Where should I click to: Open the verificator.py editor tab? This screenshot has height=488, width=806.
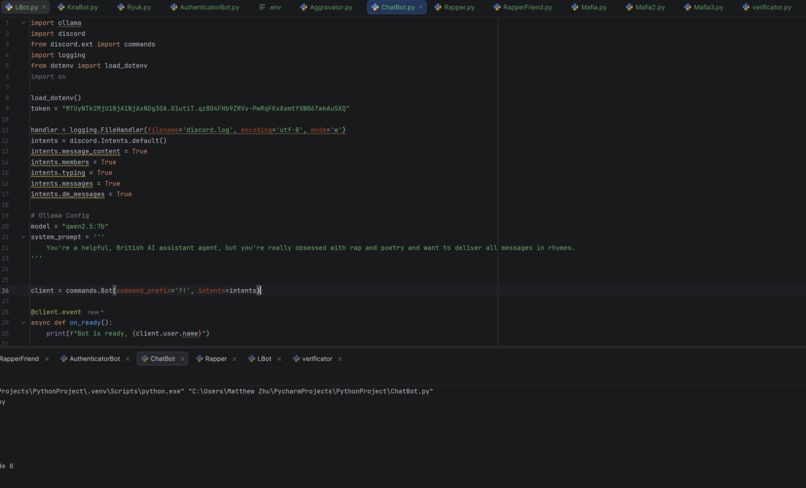point(767,7)
